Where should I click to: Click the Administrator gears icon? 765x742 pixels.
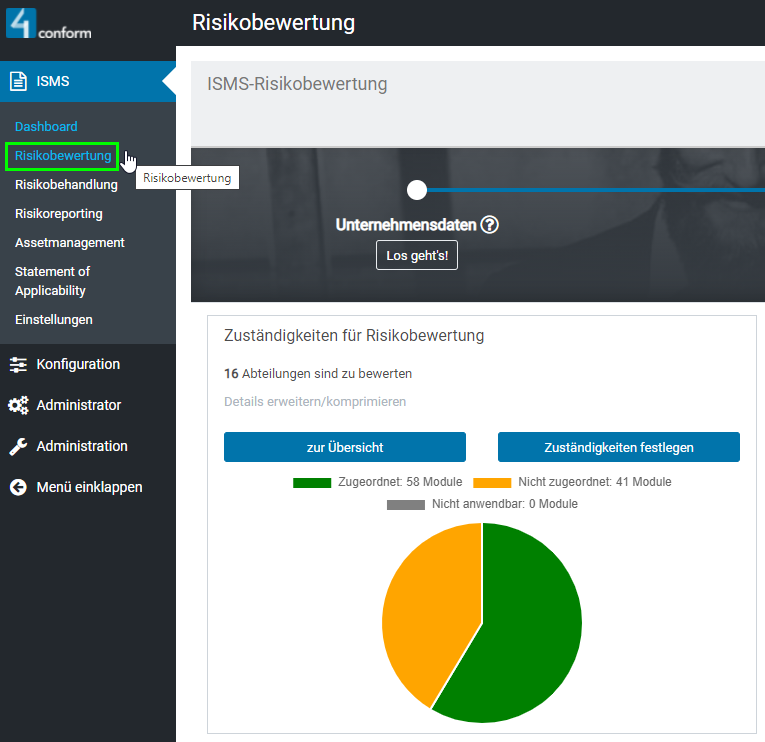[18, 406]
